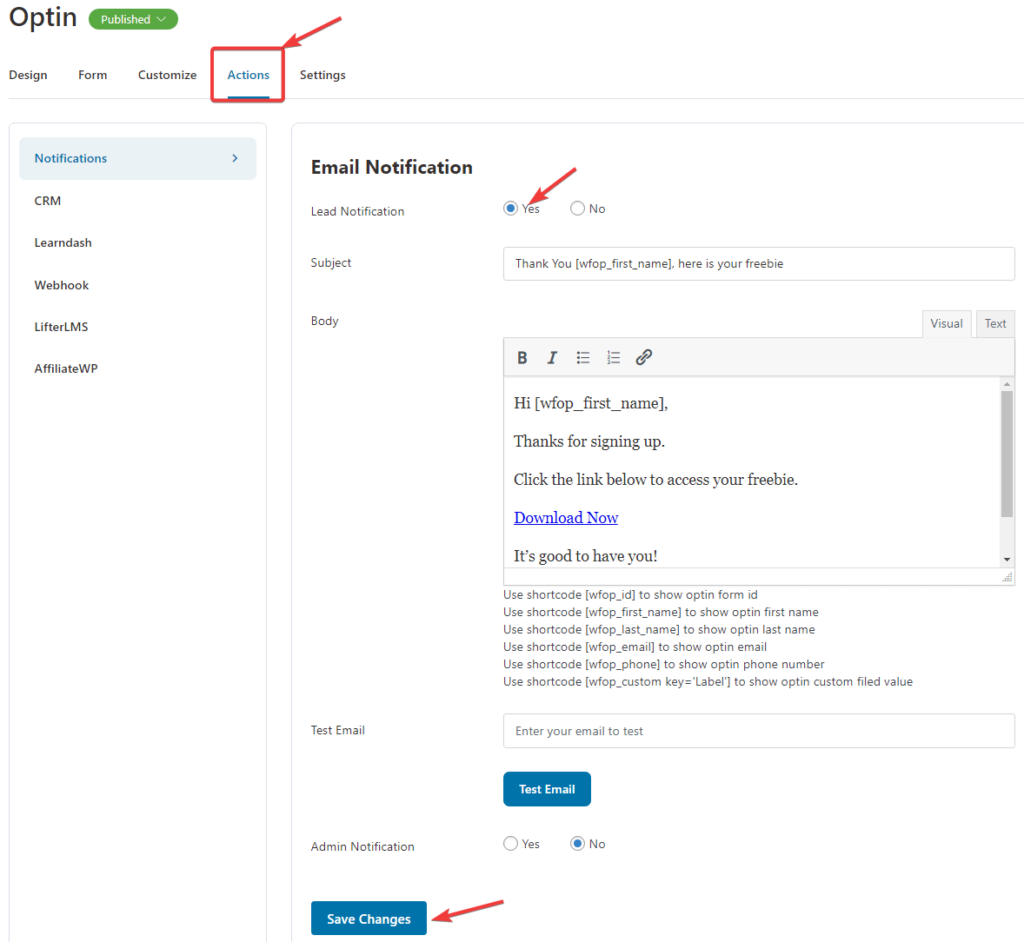Click the 'It's good to have you!' line

click(585, 556)
